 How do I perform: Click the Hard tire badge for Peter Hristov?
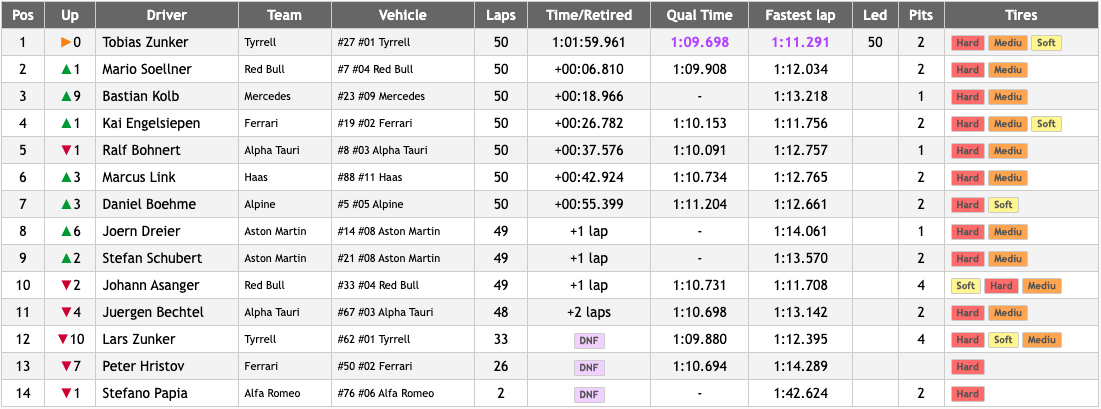(x=967, y=367)
